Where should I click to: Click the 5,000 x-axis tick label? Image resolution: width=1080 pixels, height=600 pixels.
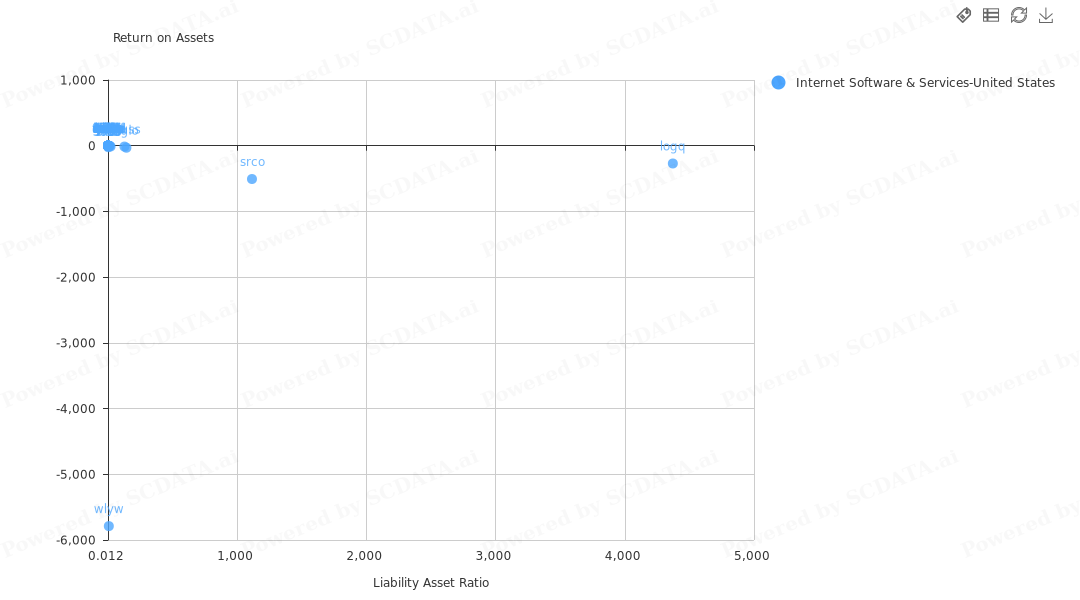(x=751, y=556)
